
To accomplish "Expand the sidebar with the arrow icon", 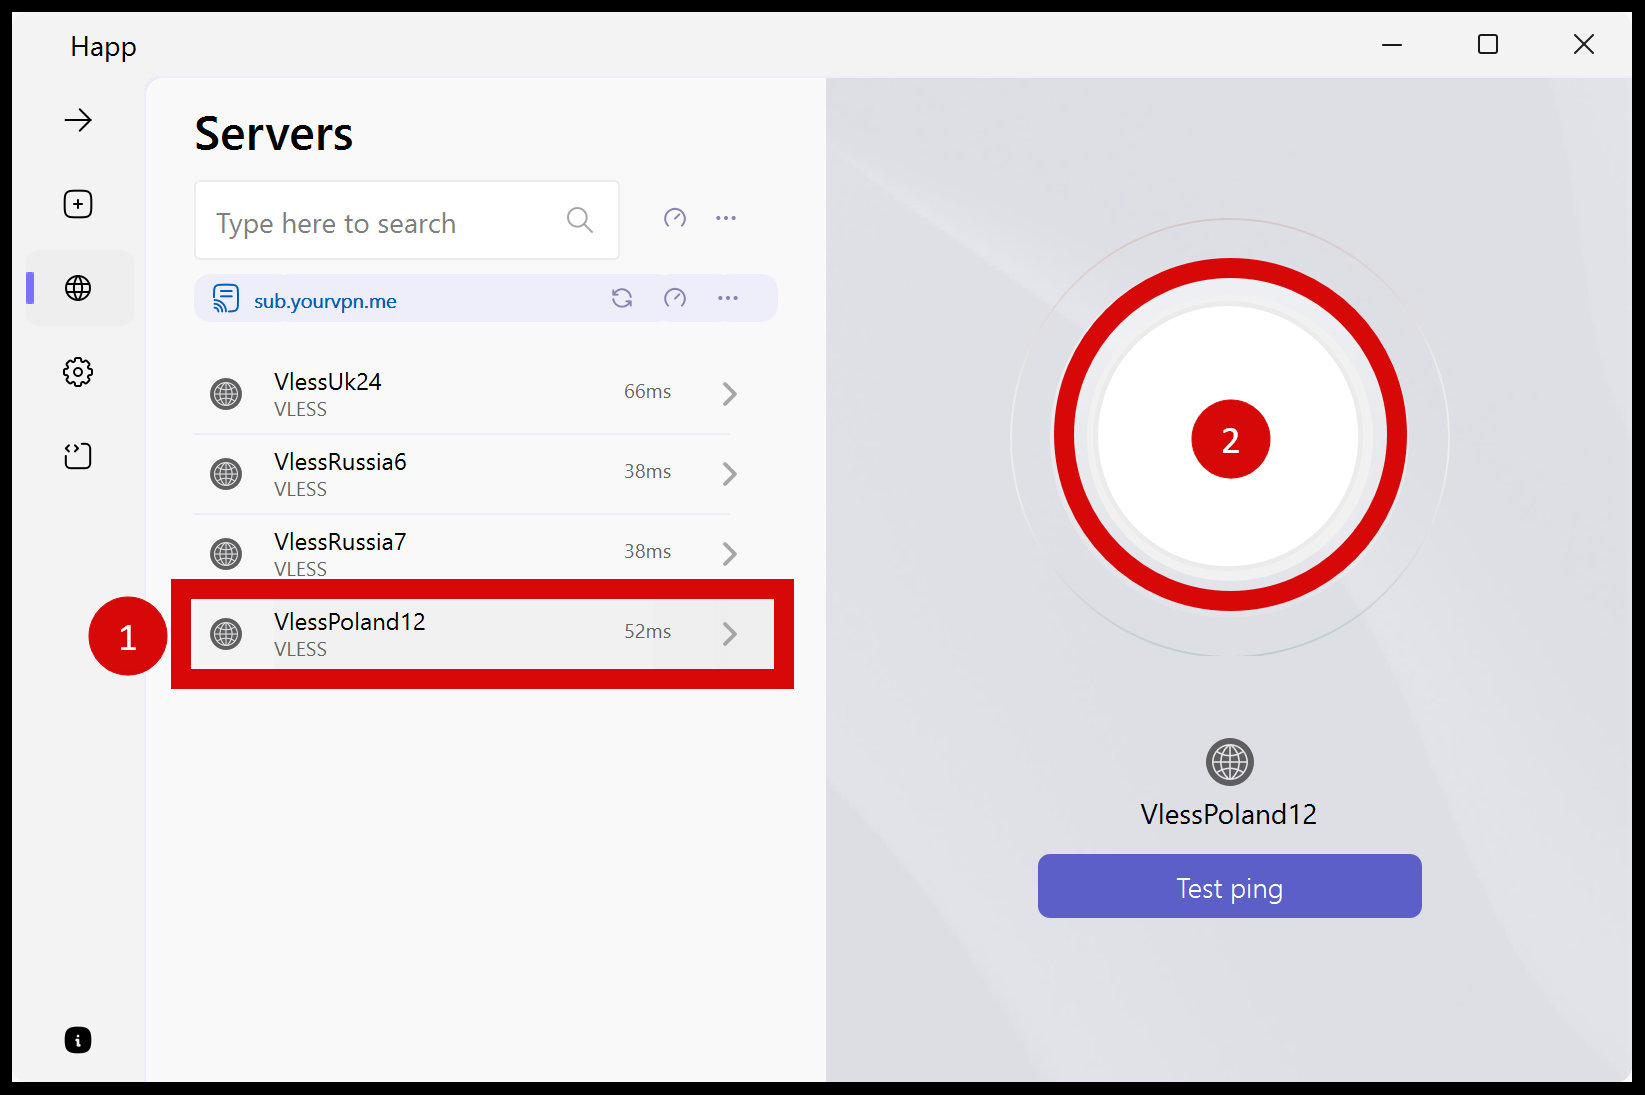I will point(78,121).
